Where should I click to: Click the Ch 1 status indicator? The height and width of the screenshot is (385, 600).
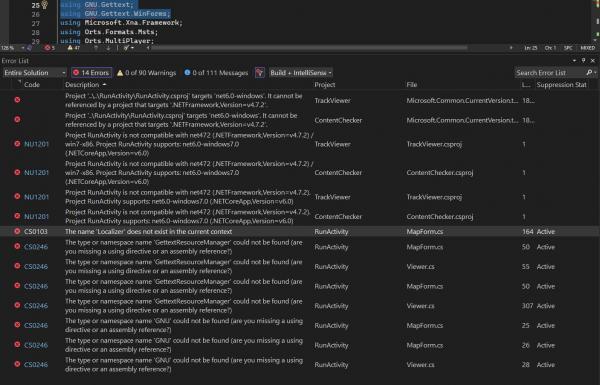(x=550, y=48)
